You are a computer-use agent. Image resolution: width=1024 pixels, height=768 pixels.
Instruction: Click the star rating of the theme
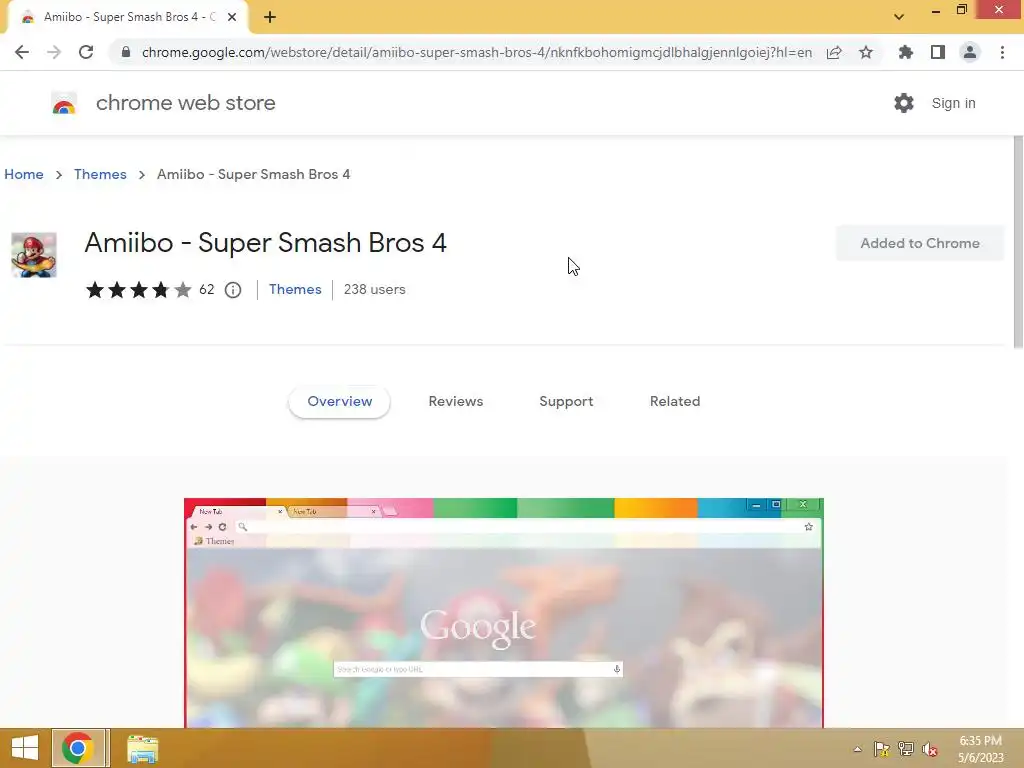click(x=138, y=289)
